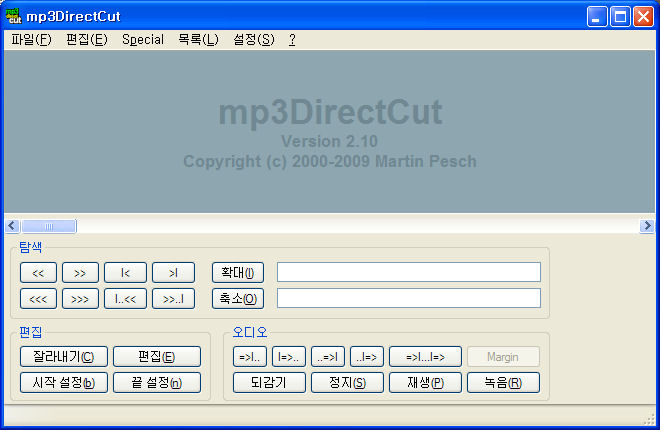
Task: Click the 편집(E) button in edit group
Action: [x=157, y=357]
